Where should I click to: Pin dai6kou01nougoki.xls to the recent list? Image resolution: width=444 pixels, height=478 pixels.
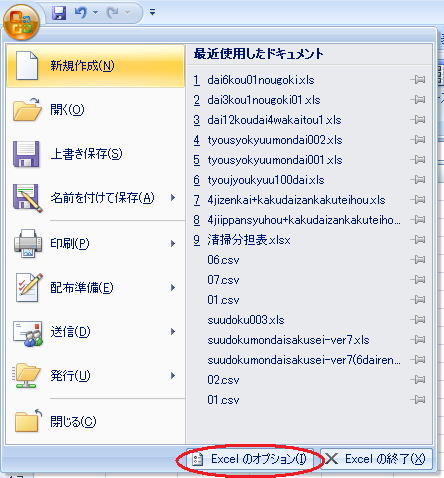point(418,80)
